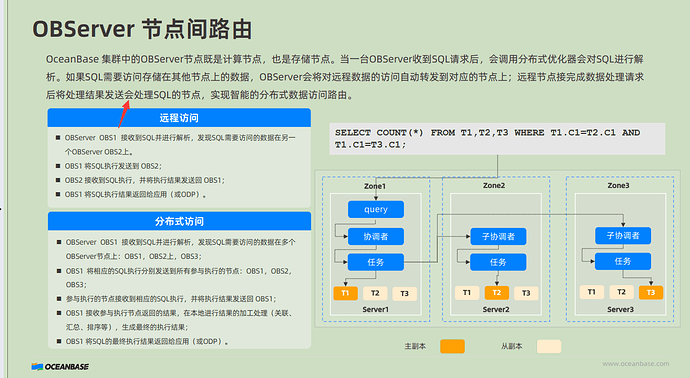
Task: Select the 分布式访问 header bar
Action: (179, 221)
